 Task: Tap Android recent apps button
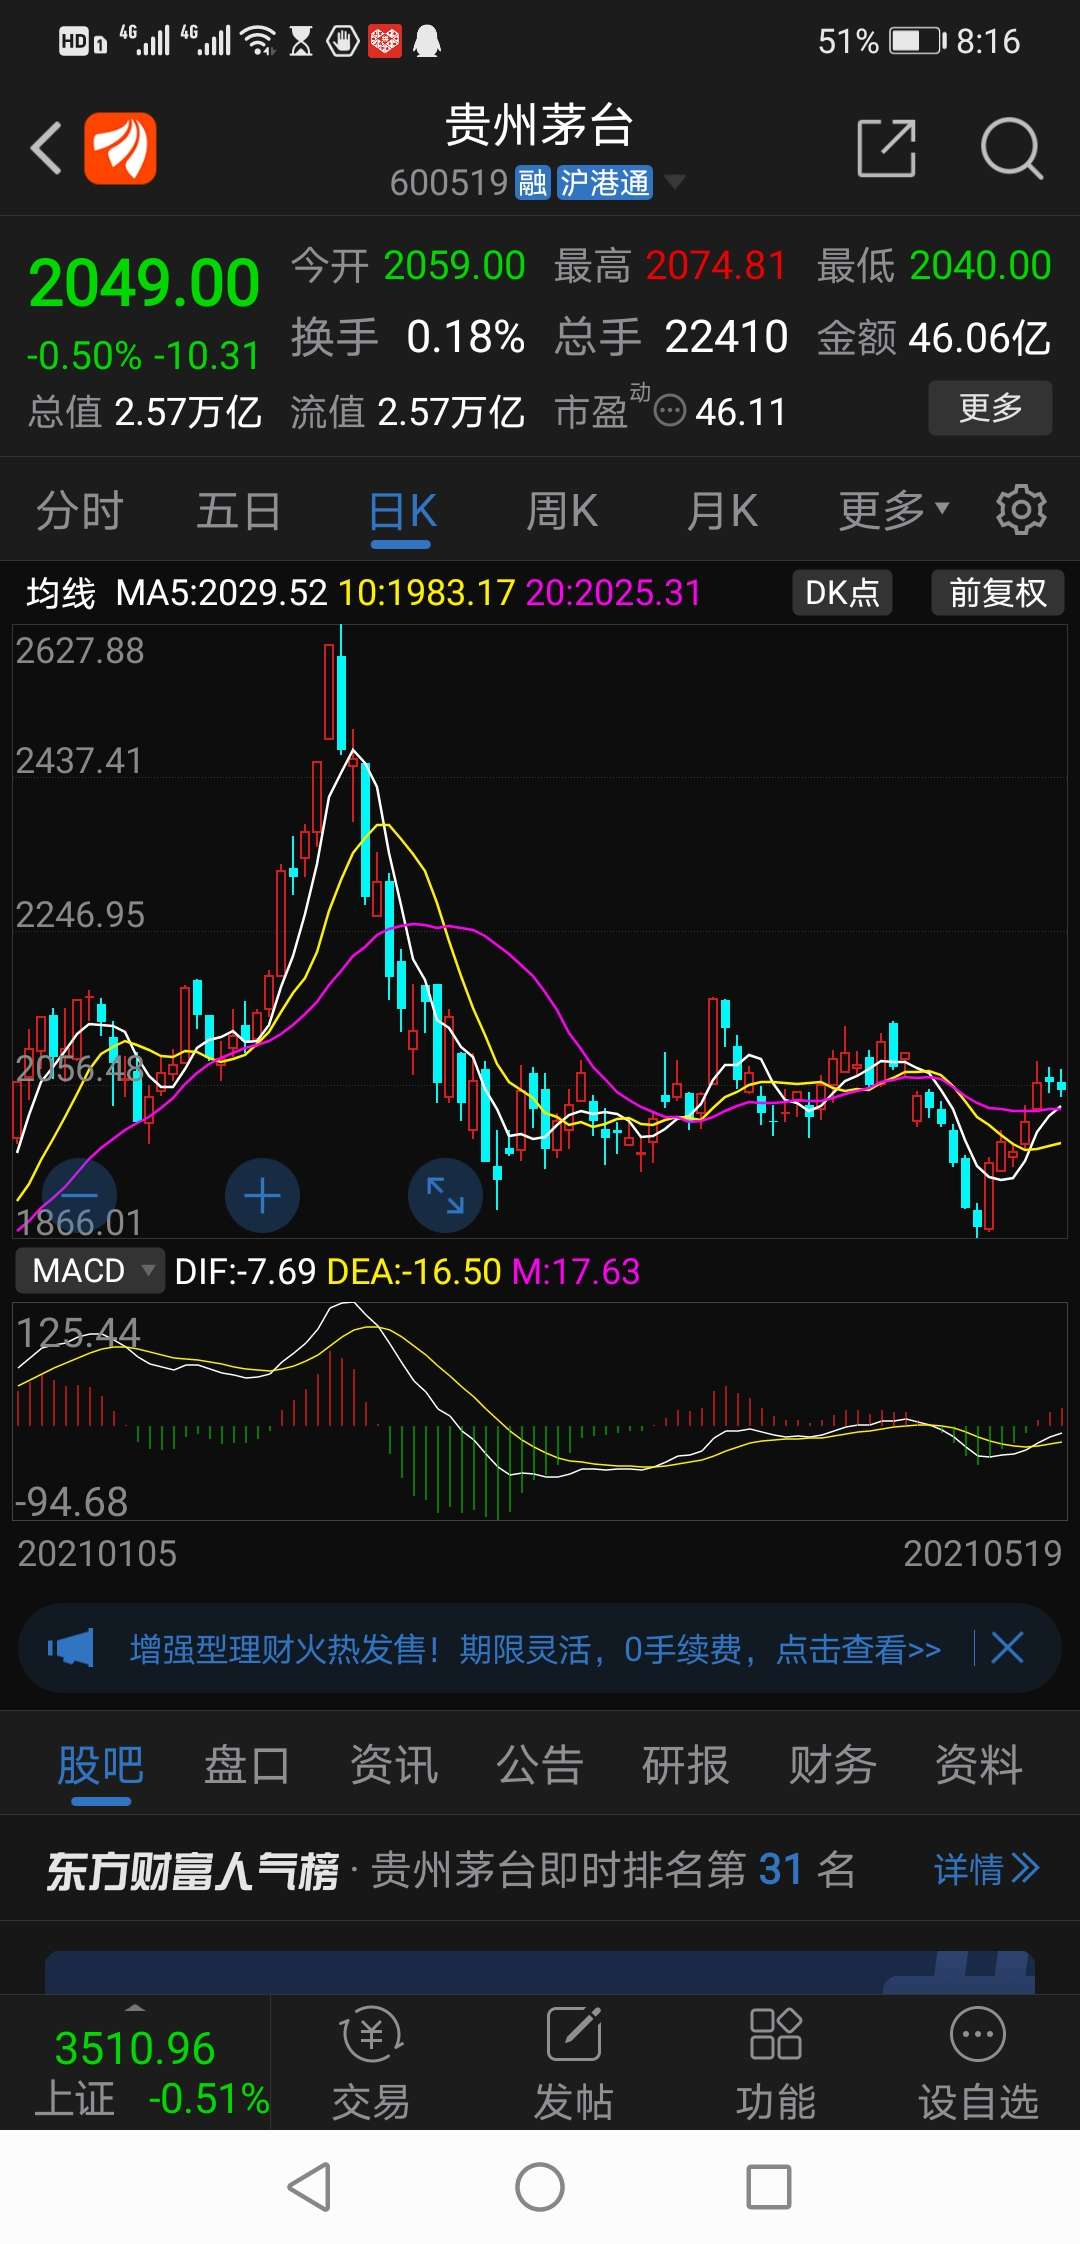point(769,2187)
